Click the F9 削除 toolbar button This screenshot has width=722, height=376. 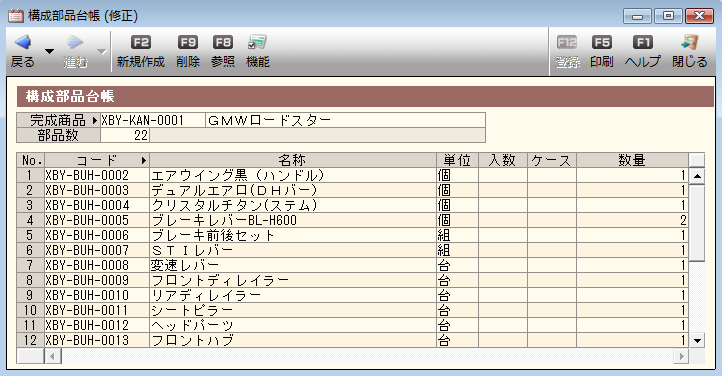[x=188, y=52]
